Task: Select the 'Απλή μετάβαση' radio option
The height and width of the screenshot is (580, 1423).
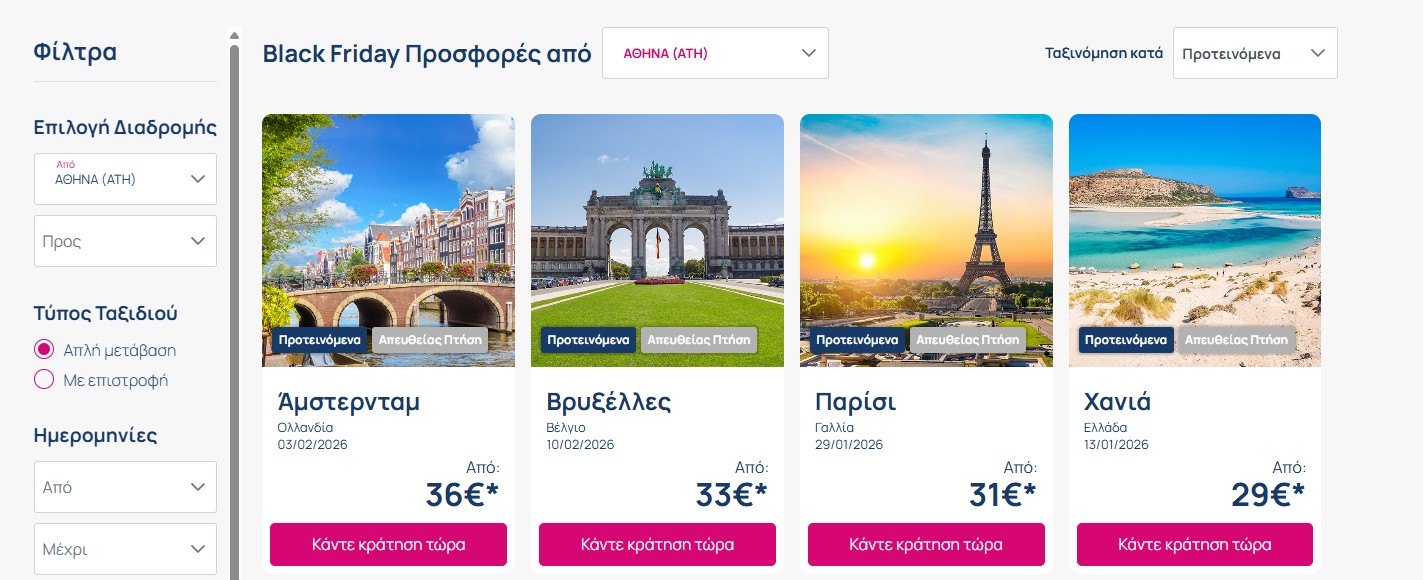Action: point(44,350)
